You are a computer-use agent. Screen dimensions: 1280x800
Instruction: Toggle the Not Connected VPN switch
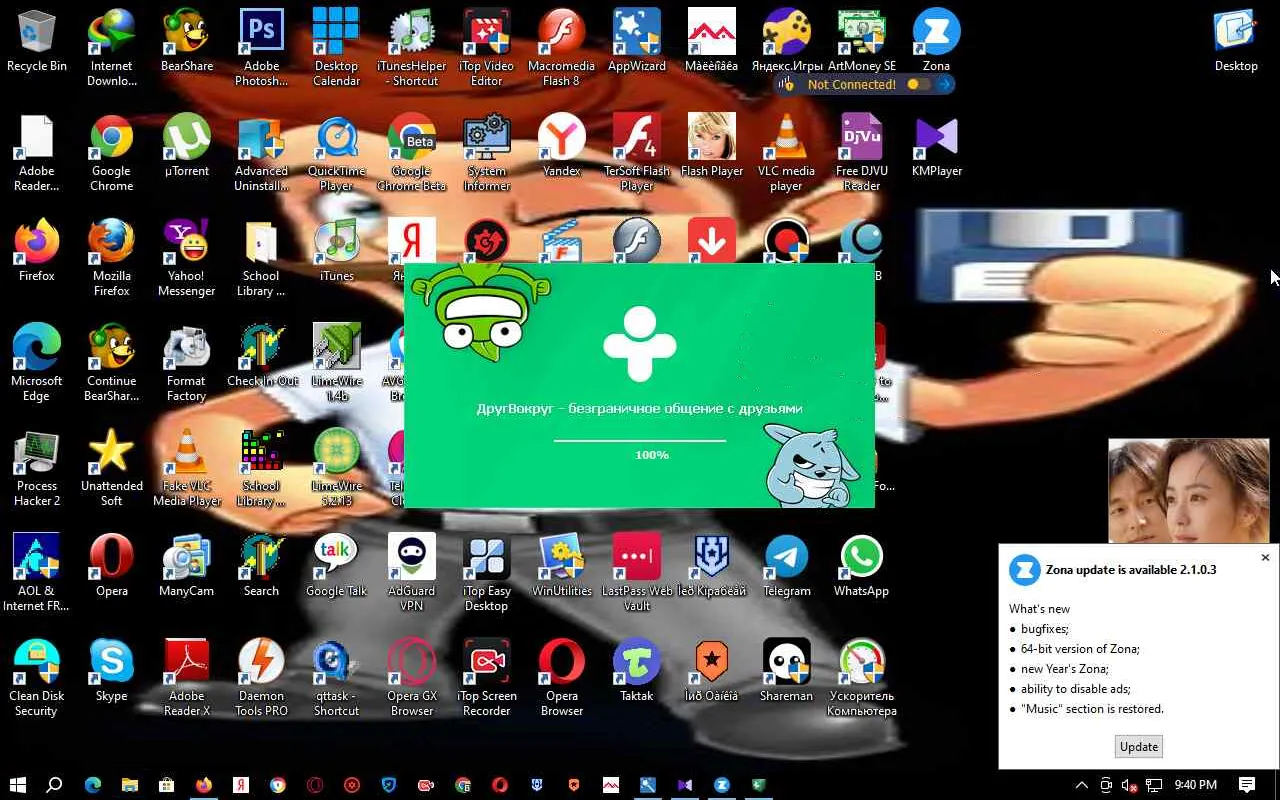[918, 85]
